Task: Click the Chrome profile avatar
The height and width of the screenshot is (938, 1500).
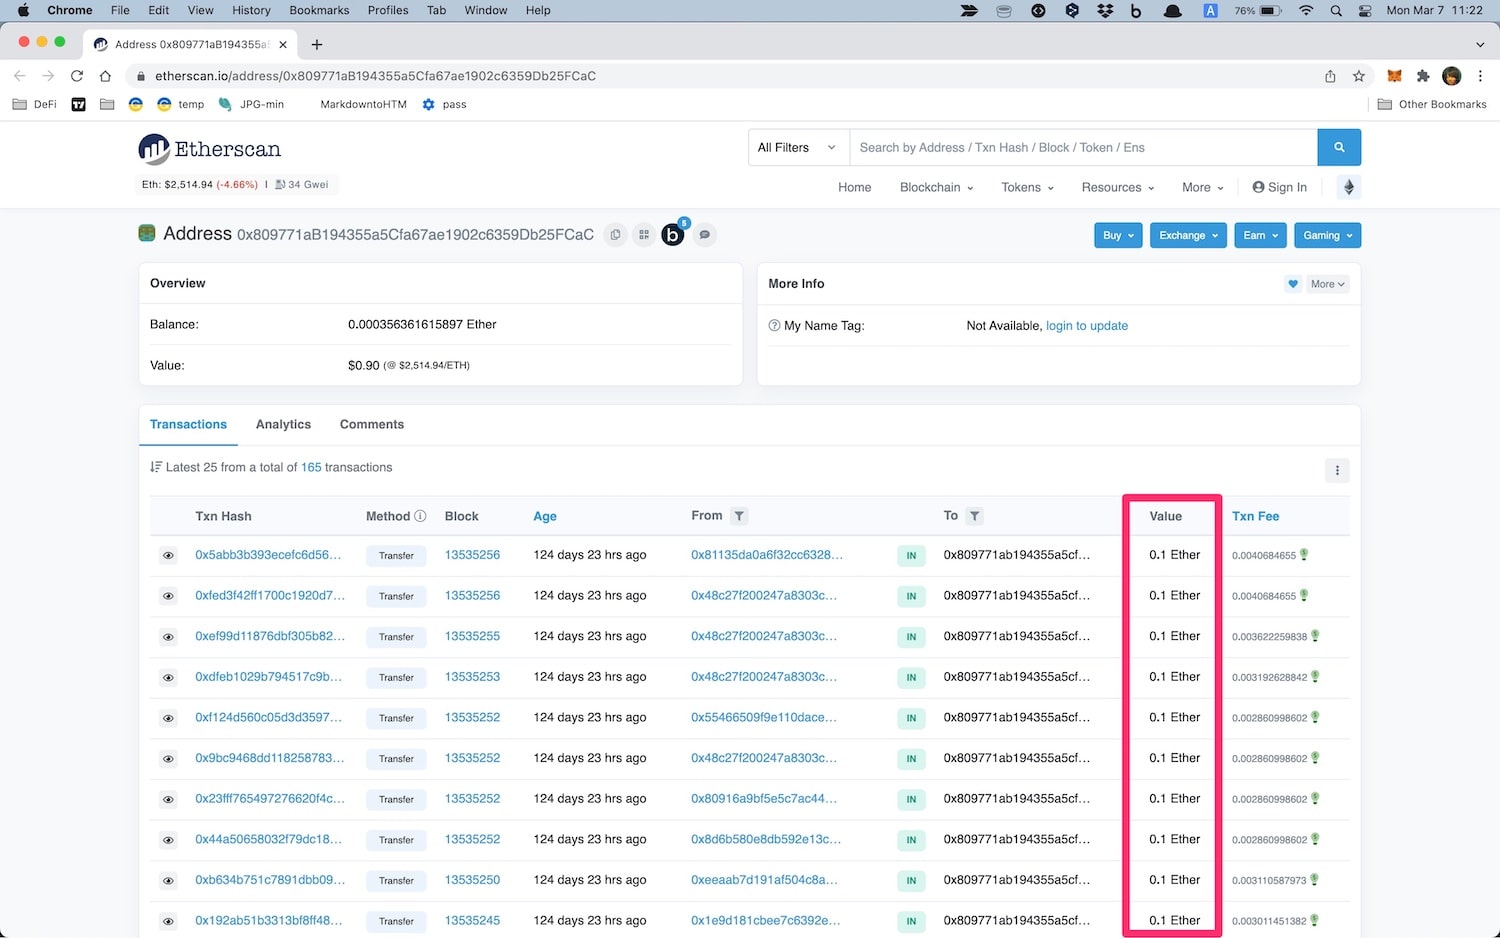Action: [1452, 76]
